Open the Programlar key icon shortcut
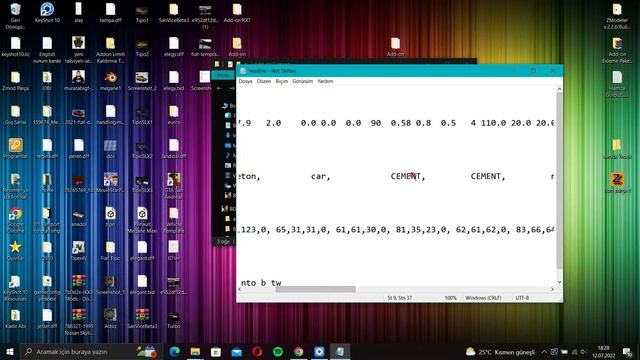This screenshot has height=360, width=640. pyautogui.click(x=15, y=149)
